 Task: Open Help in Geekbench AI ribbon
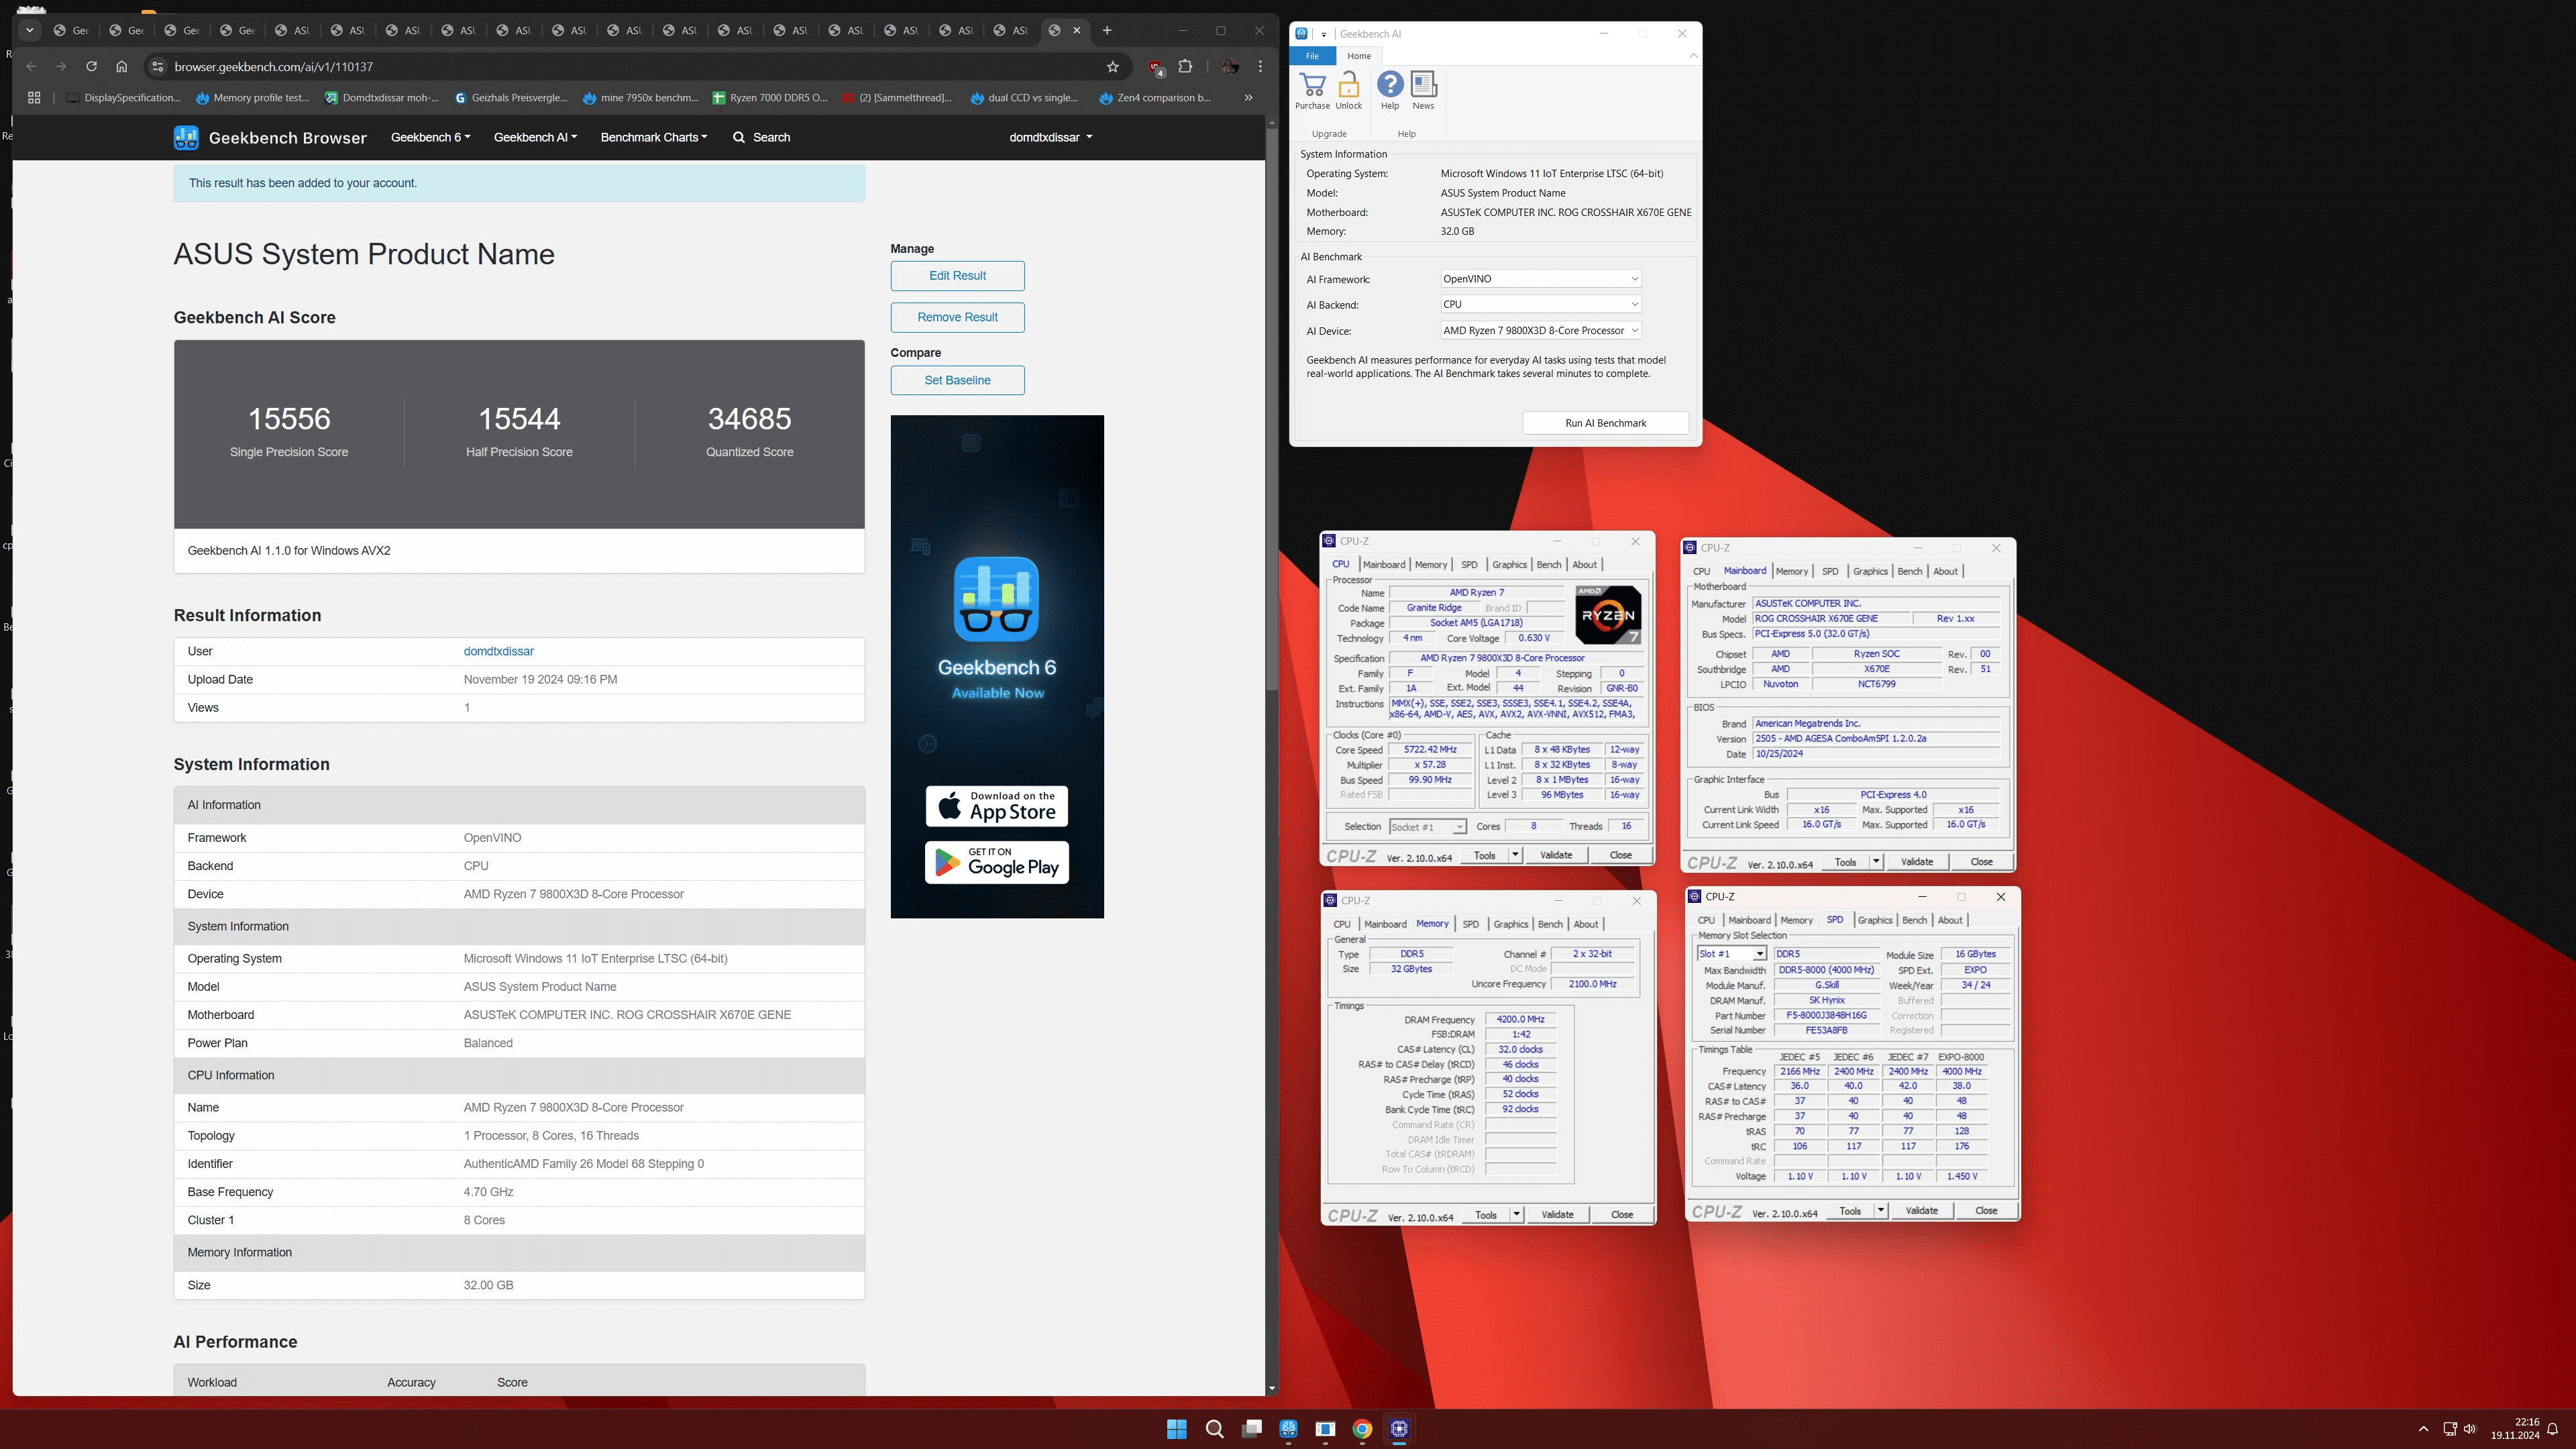click(1390, 91)
